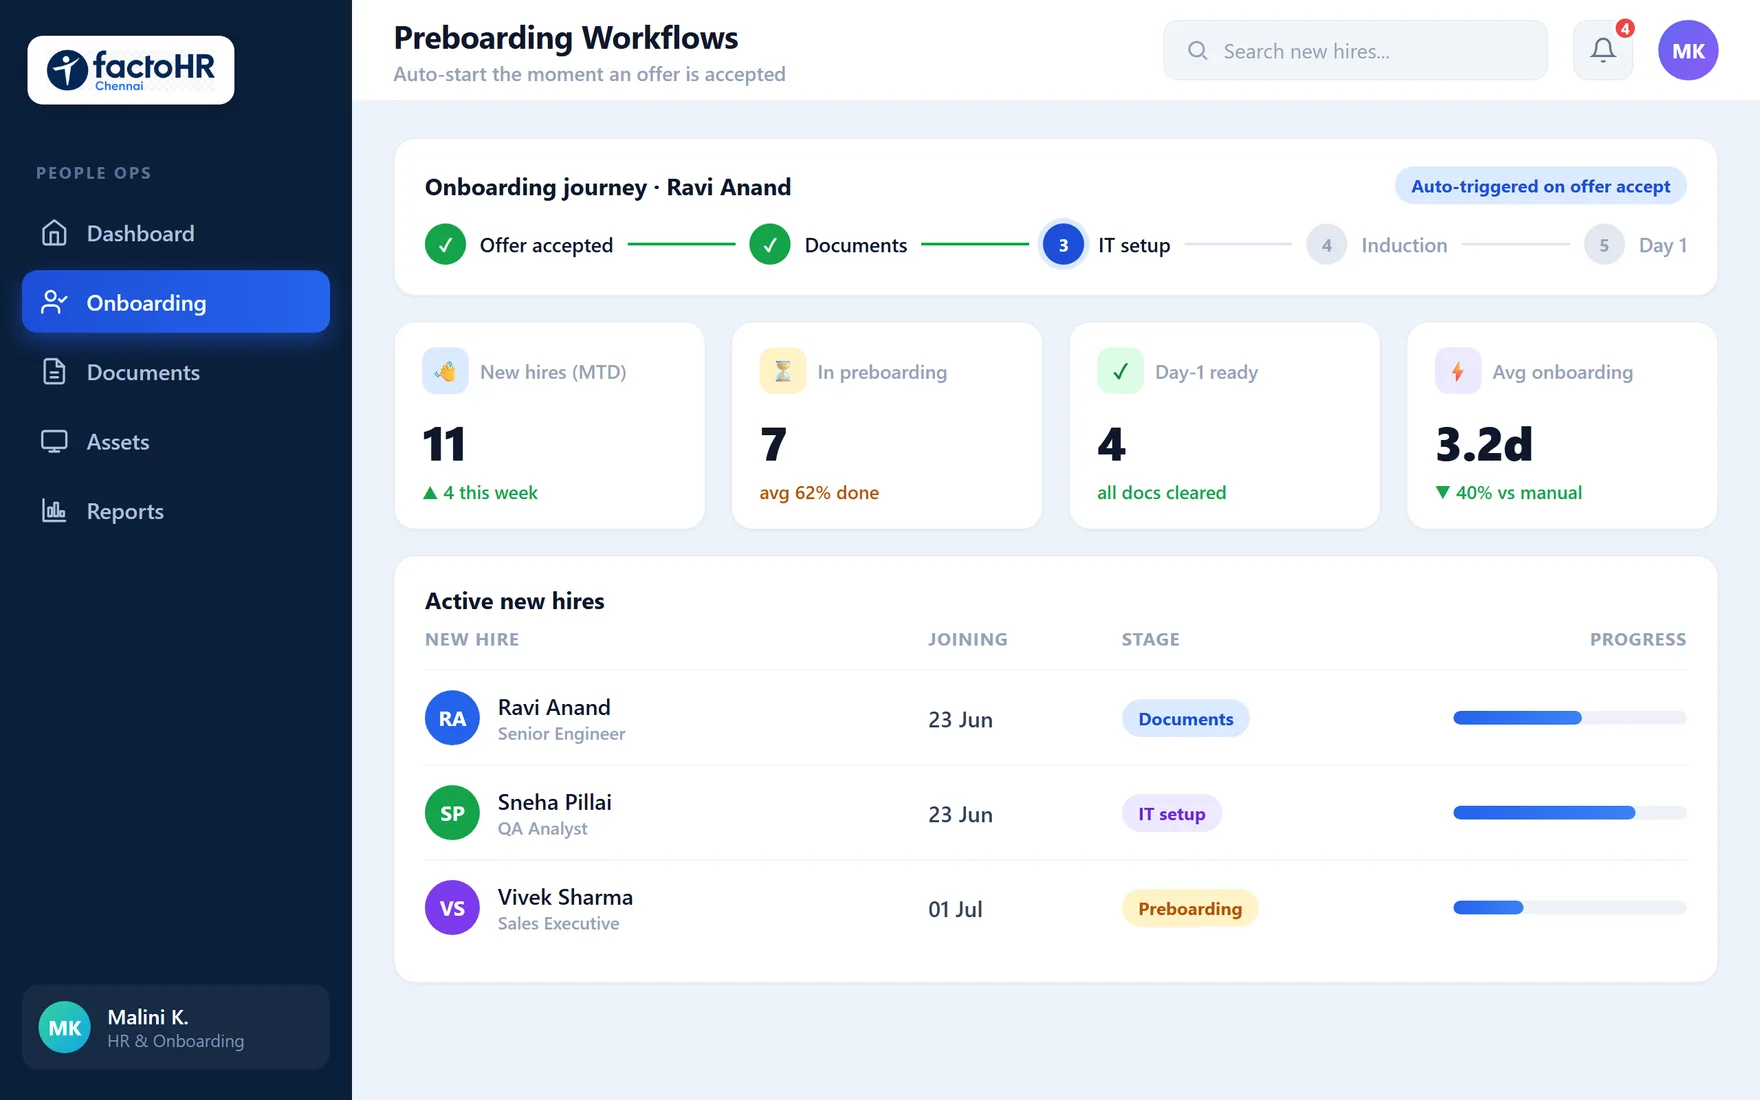This screenshot has height=1100, width=1760.
Task: Click the Sales Executive role text
Action: point(558,924)
